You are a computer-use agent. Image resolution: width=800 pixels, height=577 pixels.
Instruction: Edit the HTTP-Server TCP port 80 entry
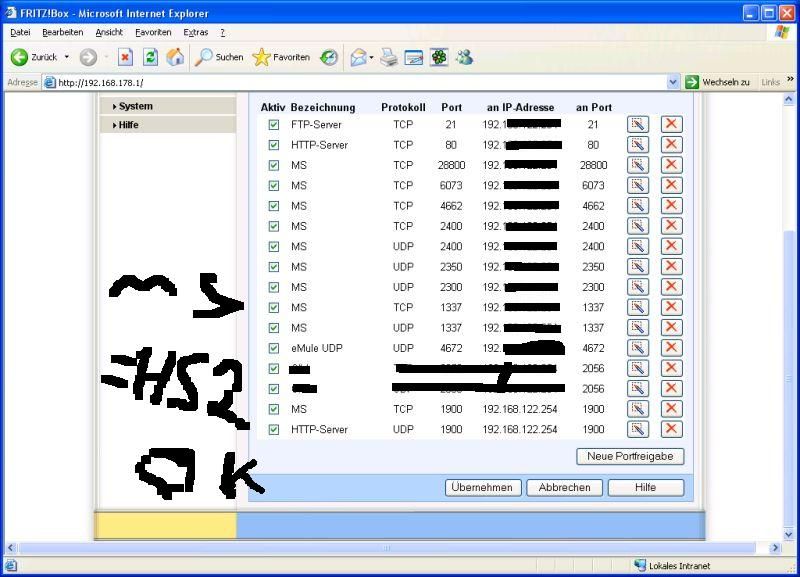pyautogui.click(x=638, y=145)
